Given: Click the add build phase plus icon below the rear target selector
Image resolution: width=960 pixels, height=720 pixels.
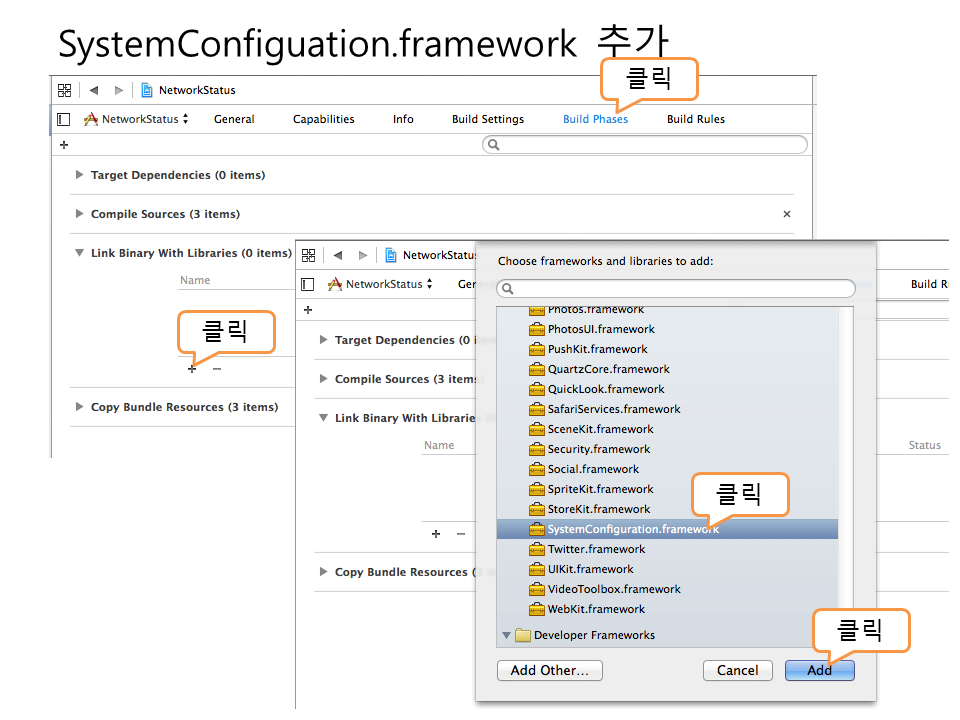Looking at the screenshot, I should [x=64, y=145].
